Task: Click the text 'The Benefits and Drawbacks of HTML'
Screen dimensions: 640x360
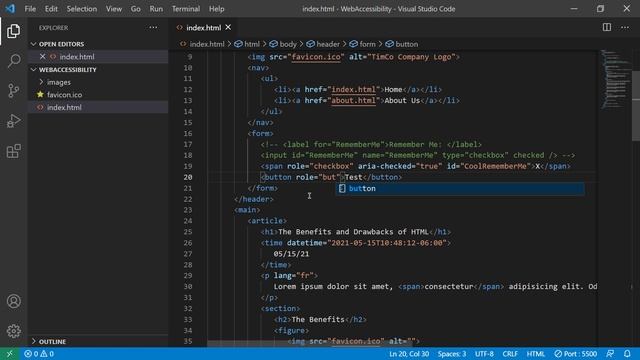Action: tap(353, 232)
